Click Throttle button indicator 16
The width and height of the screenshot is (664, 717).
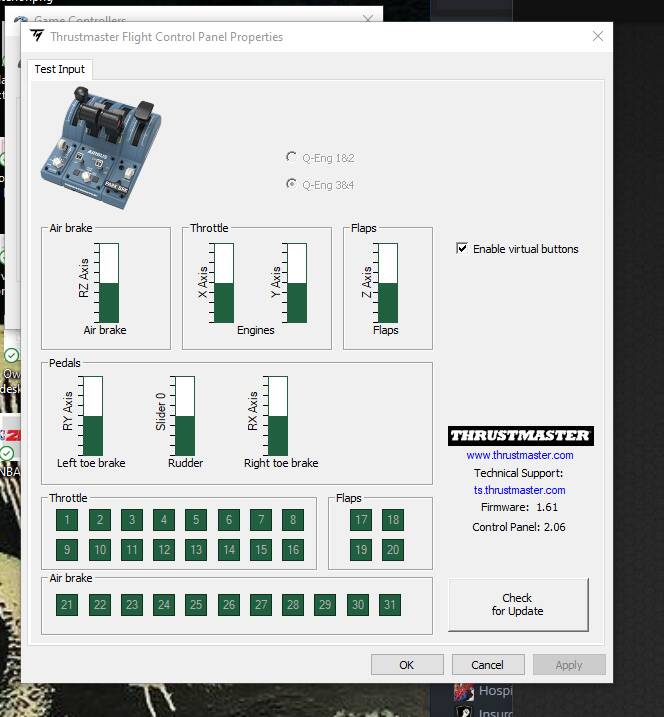(x=293, y=550)
